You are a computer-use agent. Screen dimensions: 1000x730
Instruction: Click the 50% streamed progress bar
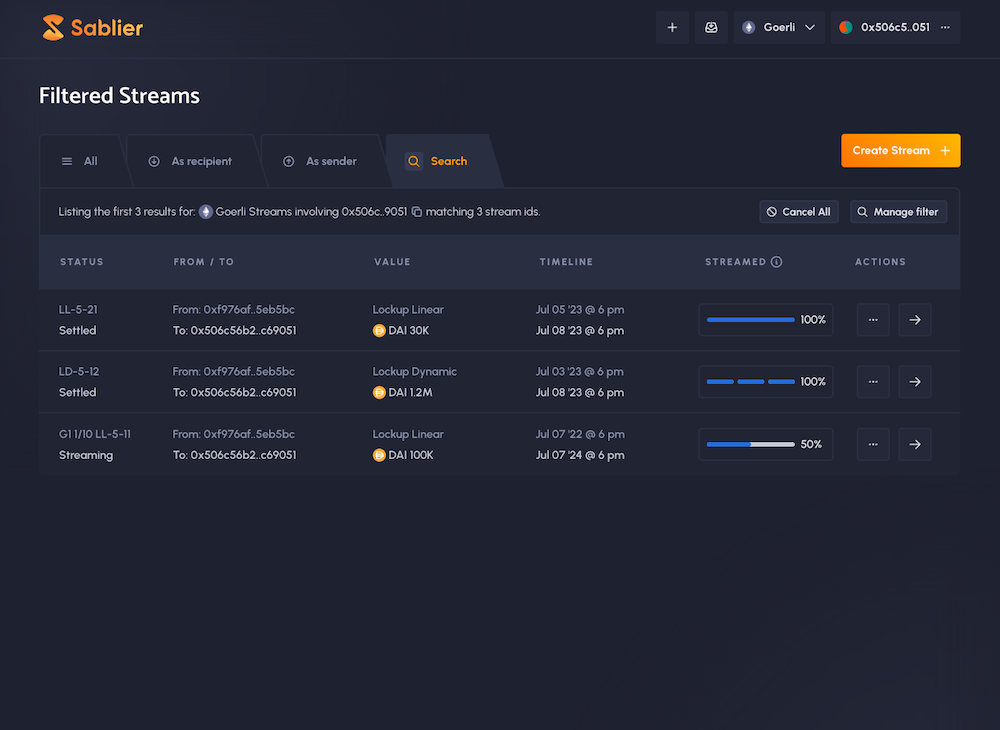click(751, 445)
